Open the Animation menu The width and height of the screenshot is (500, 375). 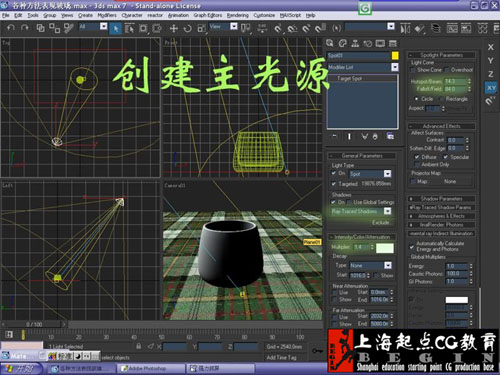point(178,15)
